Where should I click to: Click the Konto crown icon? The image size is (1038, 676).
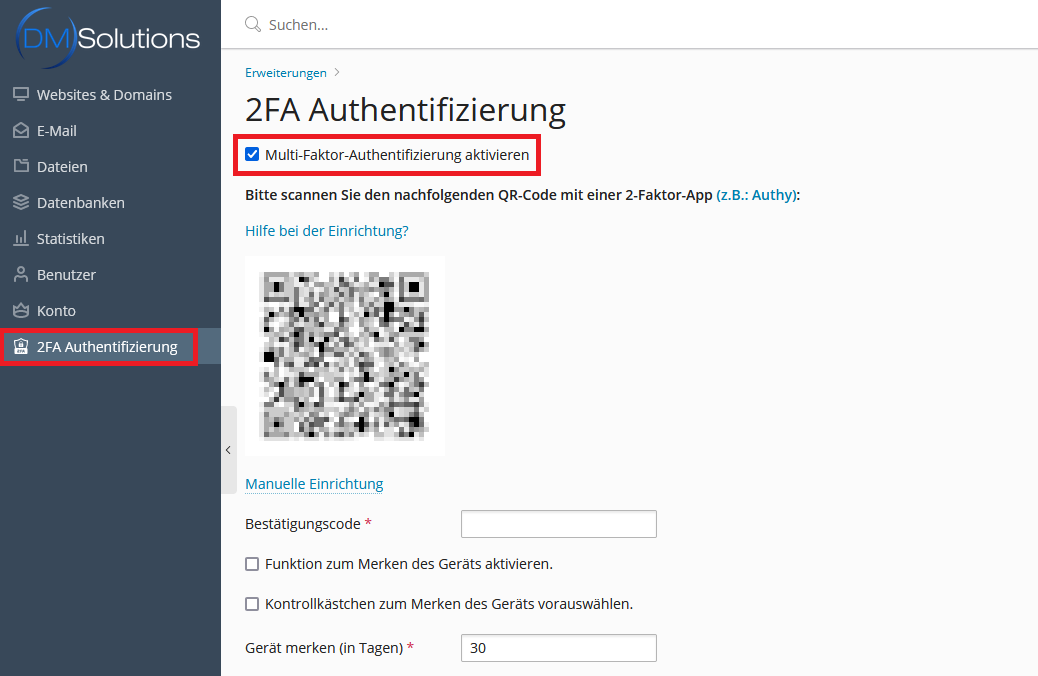click(21, 311)
